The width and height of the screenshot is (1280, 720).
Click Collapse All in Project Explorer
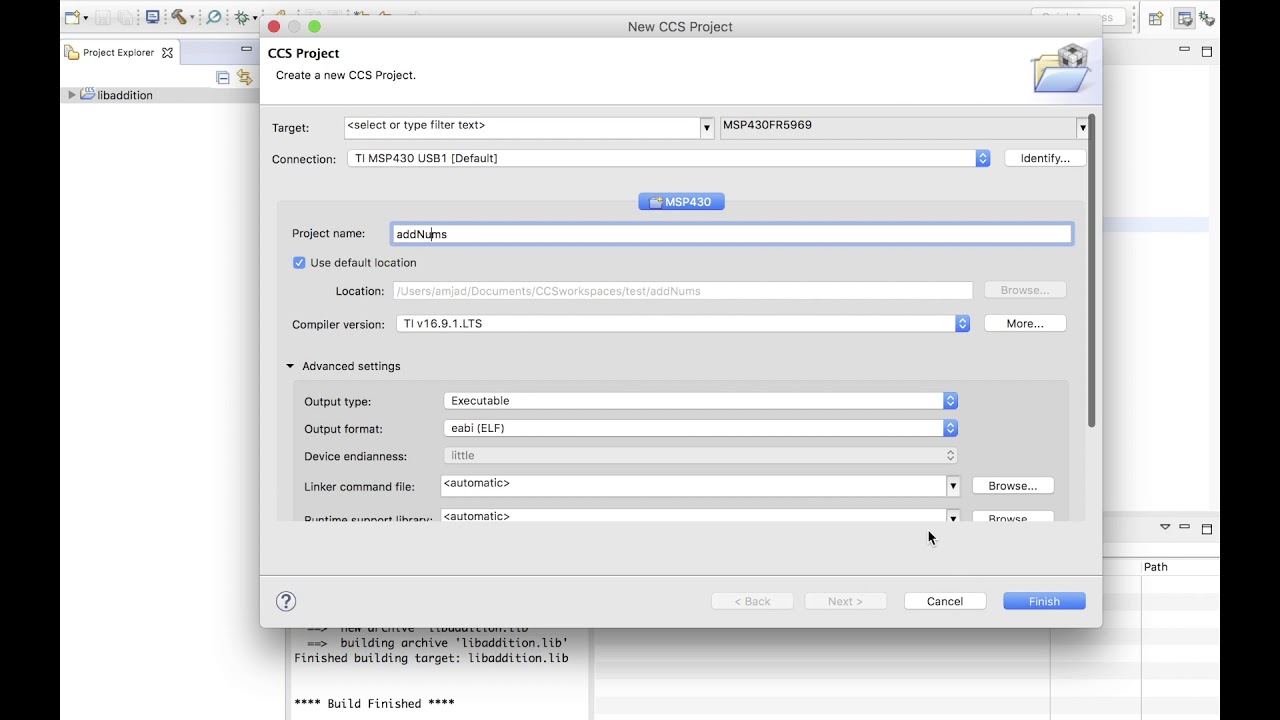(223, 77)
